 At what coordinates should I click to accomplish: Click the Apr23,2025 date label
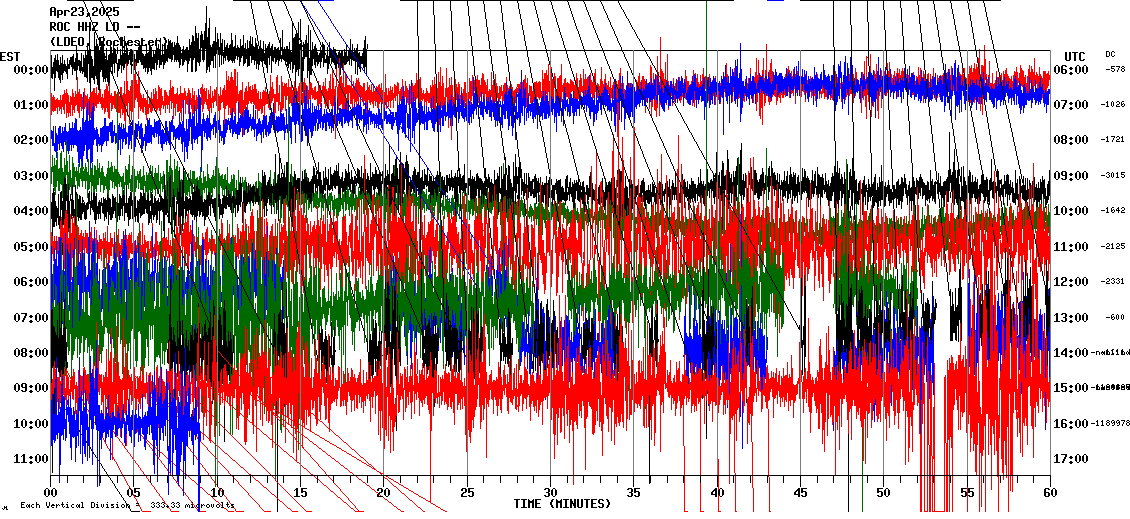tap(84, 12)
